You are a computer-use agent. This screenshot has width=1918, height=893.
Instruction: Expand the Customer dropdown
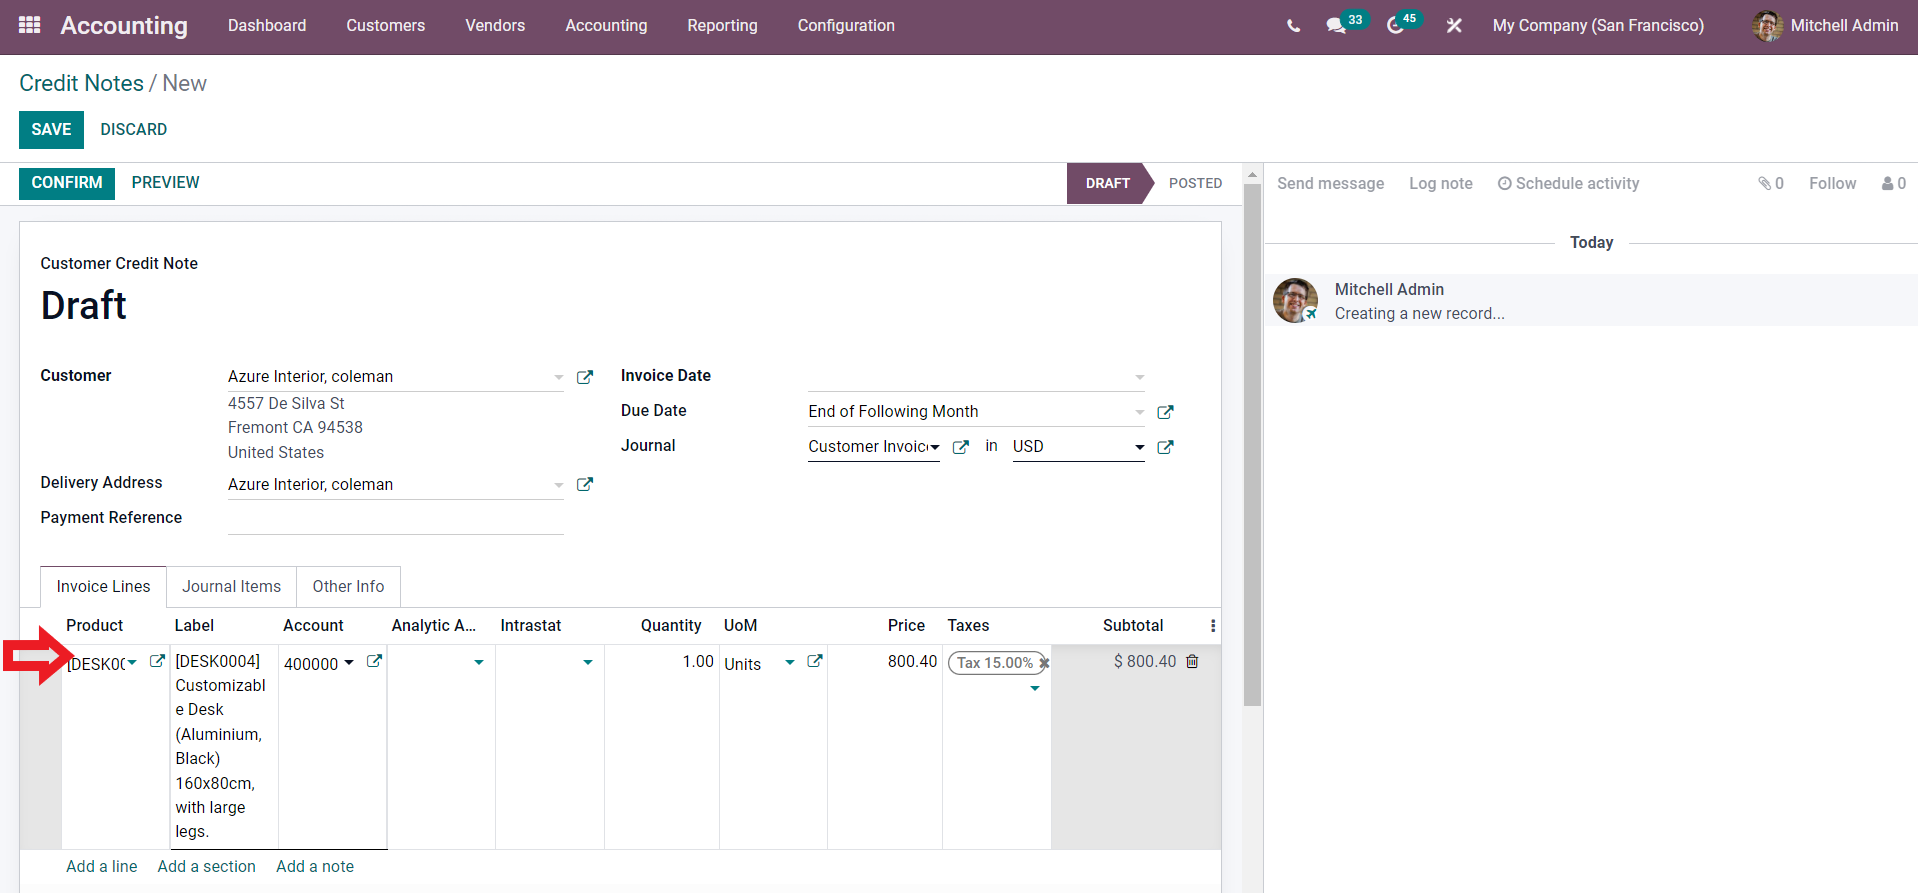coord(559,377)
